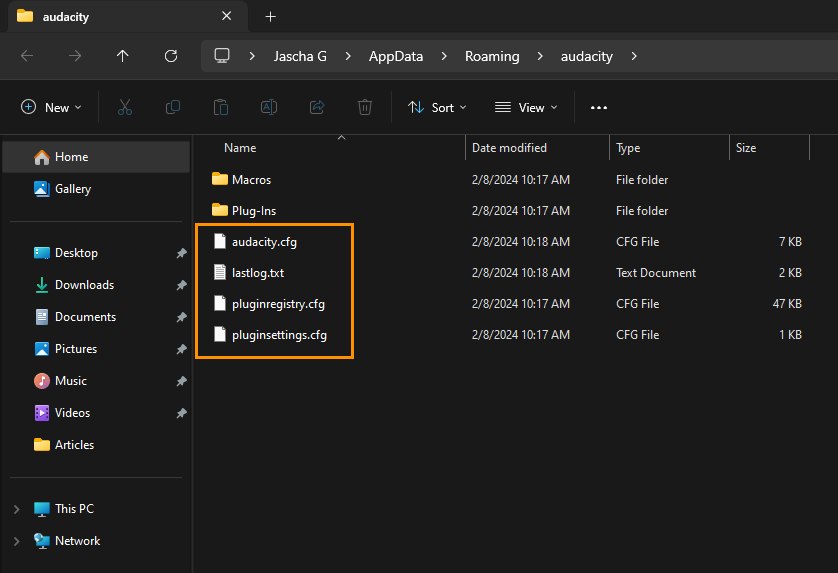Click the Cut scissors icon
This screenshot has height=573, width=838.
[125, 107]
